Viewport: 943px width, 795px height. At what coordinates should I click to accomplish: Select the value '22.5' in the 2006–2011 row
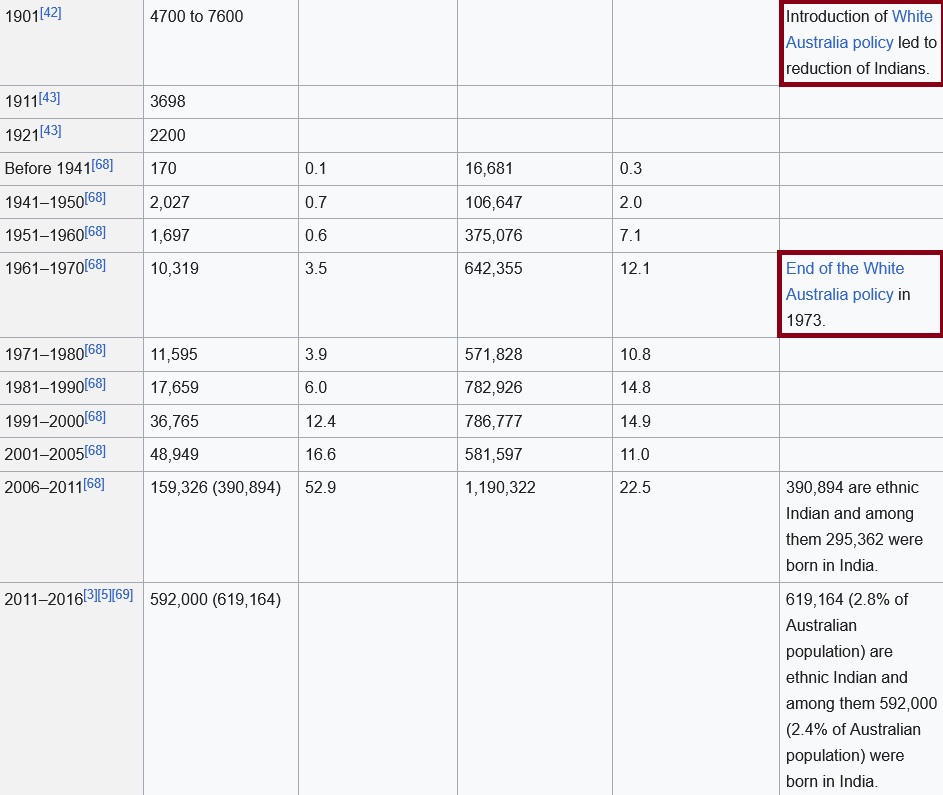(635, 487)
